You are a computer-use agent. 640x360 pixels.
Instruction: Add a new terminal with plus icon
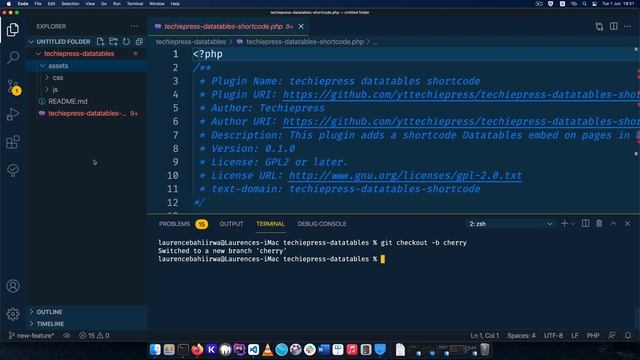pos(564,223)
